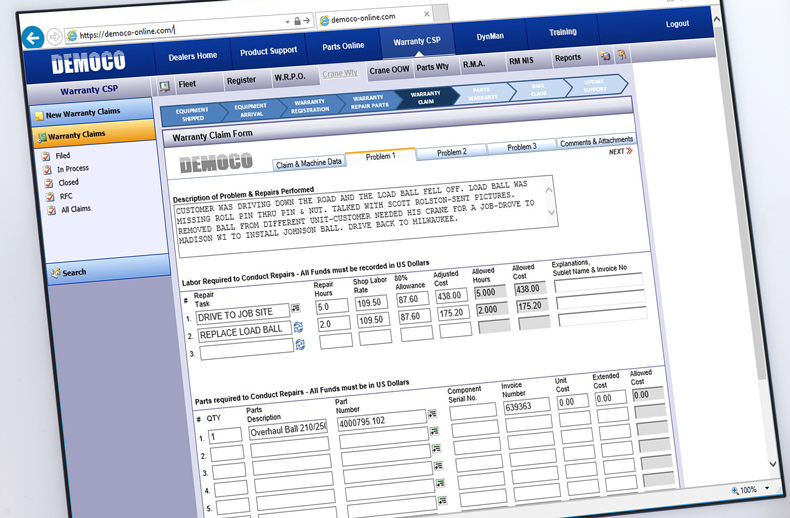
Task: Click the folder icon right of Reports
Action: coord(605,57)
